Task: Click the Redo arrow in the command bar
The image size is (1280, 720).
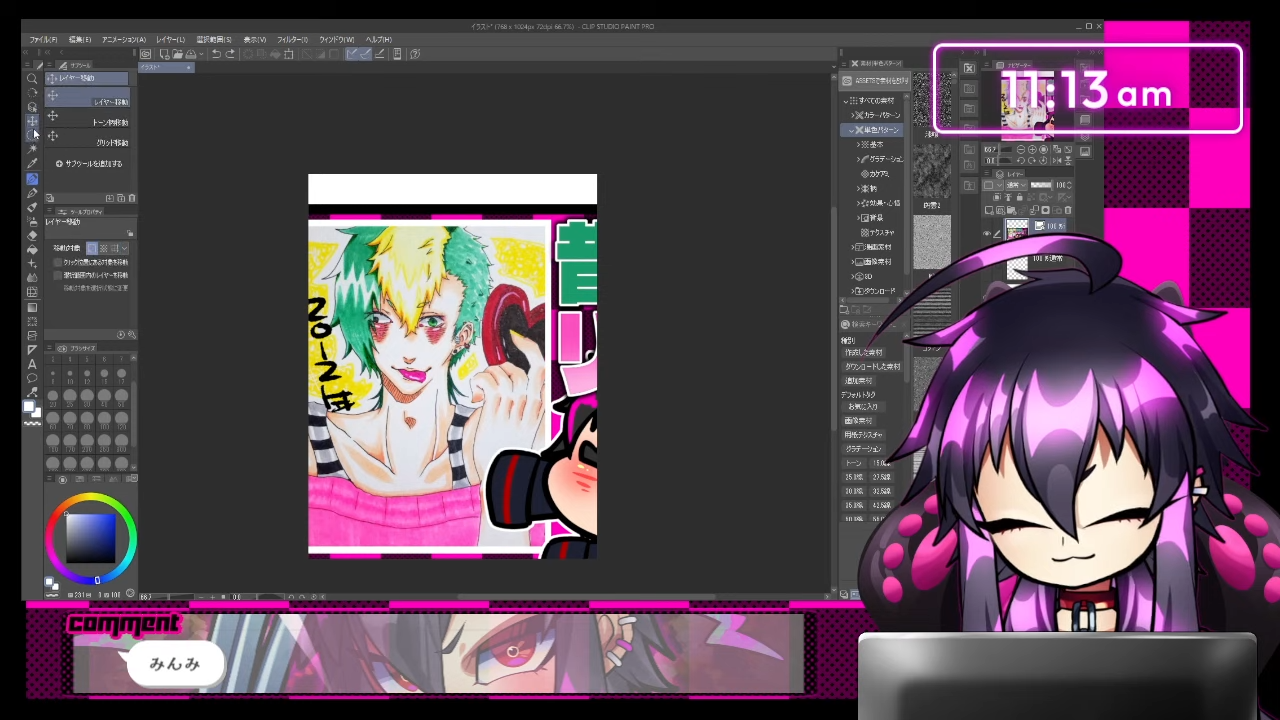Action: (230, 54)
